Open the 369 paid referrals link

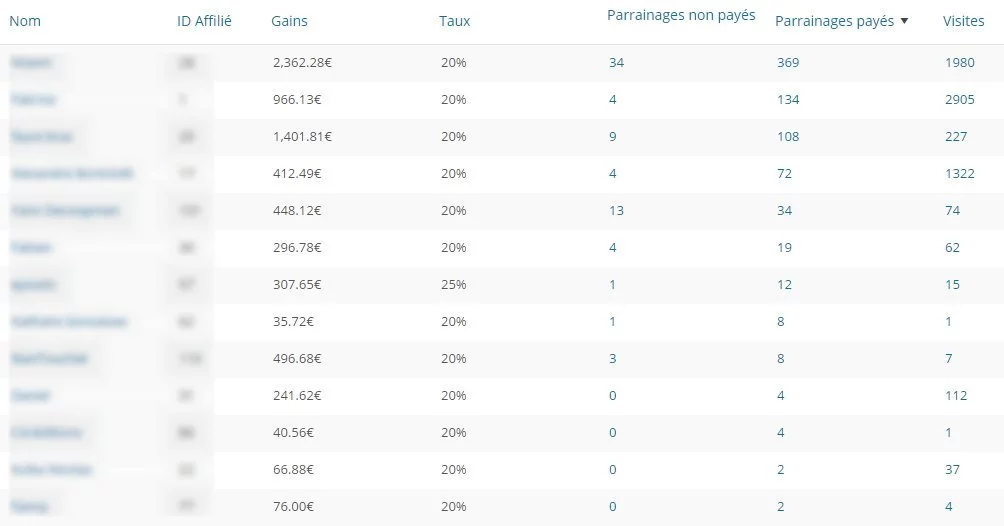[x=788, y=63]
